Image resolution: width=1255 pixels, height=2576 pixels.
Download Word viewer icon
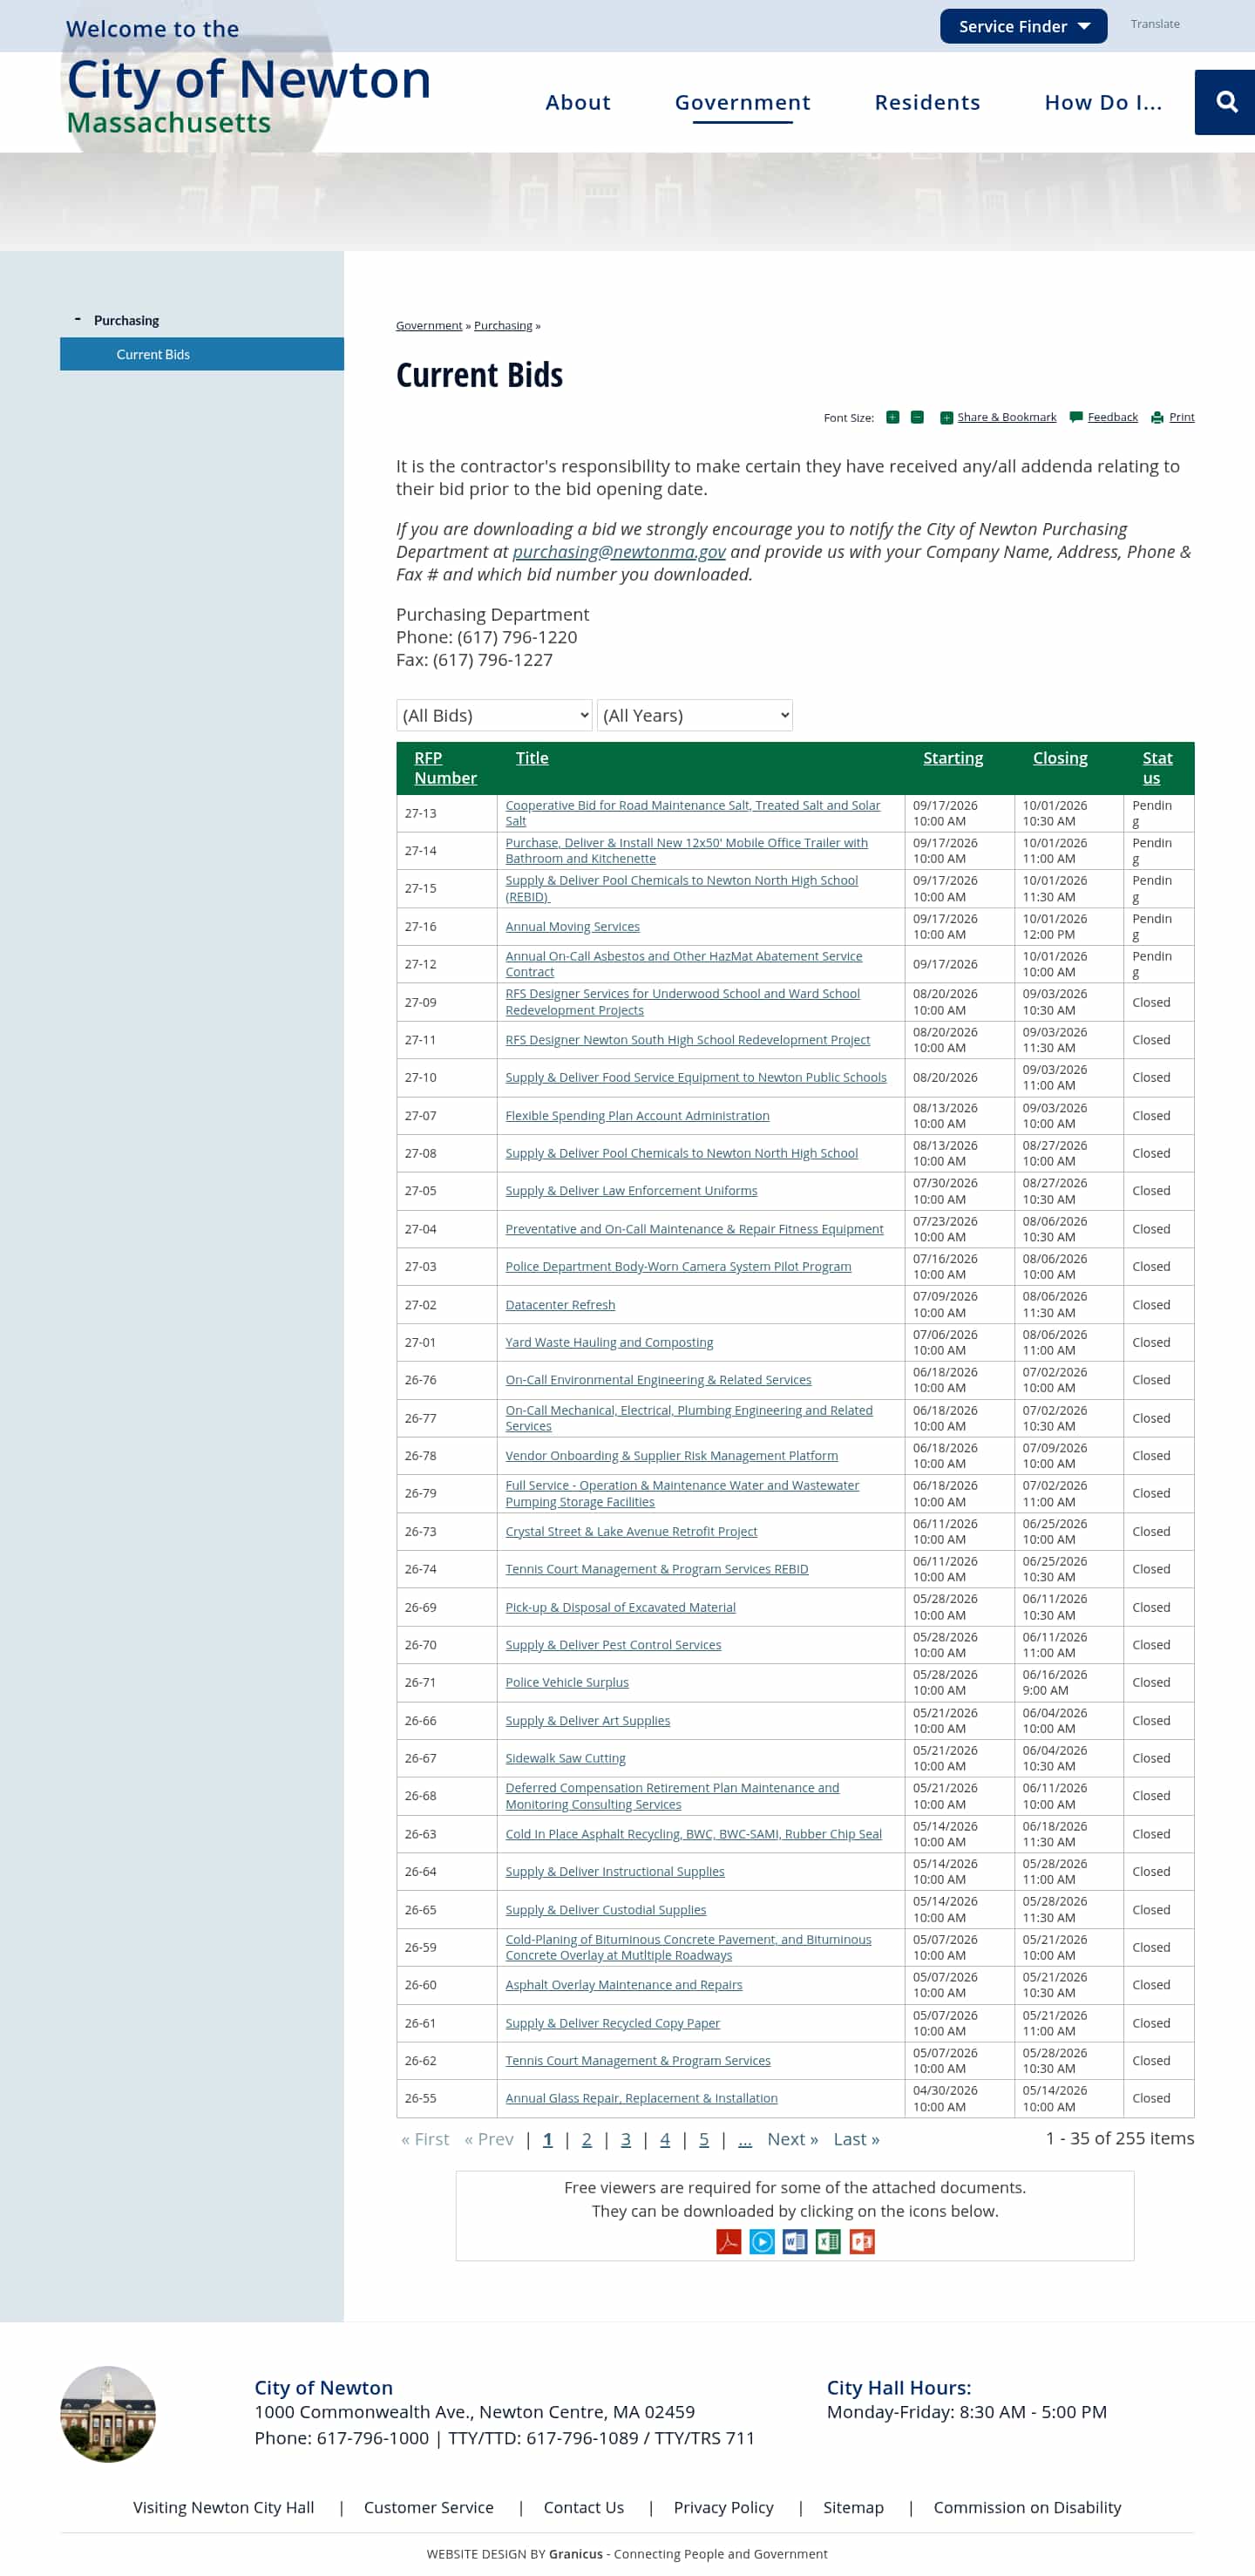coord(795,2241)
